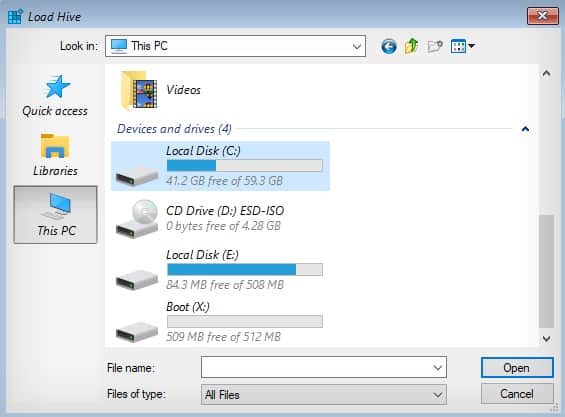Screen dimensions: 565x417
Task: Click the Local Disk (C:) usage bar
Action: (245, 165)
